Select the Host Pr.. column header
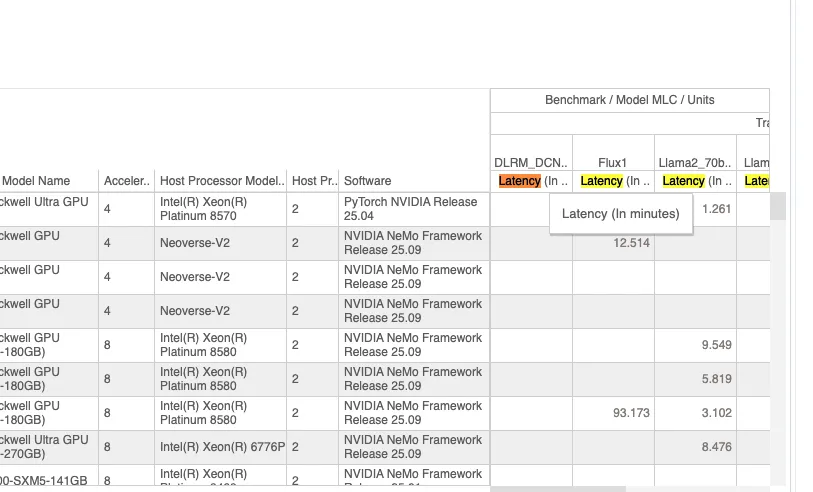The image size is (813, 492). coord(313,181)
